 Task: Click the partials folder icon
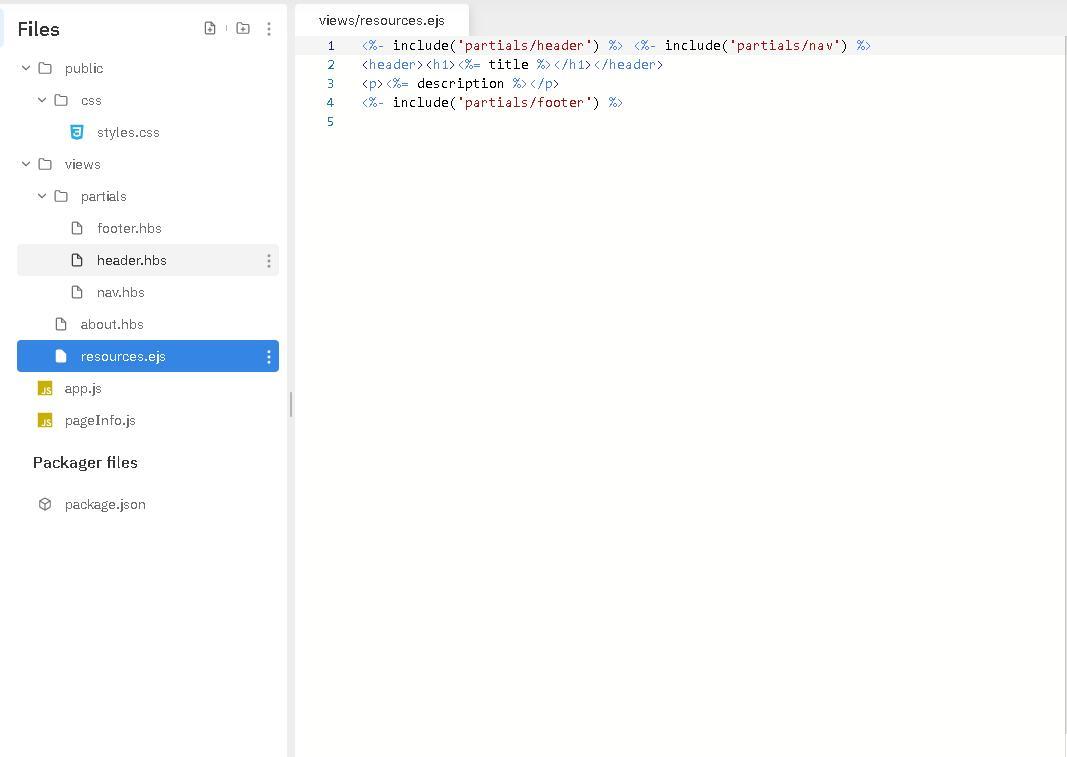(61, 196)
